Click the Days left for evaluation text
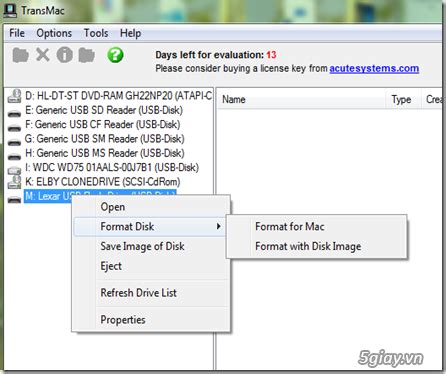This screenshot has height=374, width=446. click(x=216, y=55)
